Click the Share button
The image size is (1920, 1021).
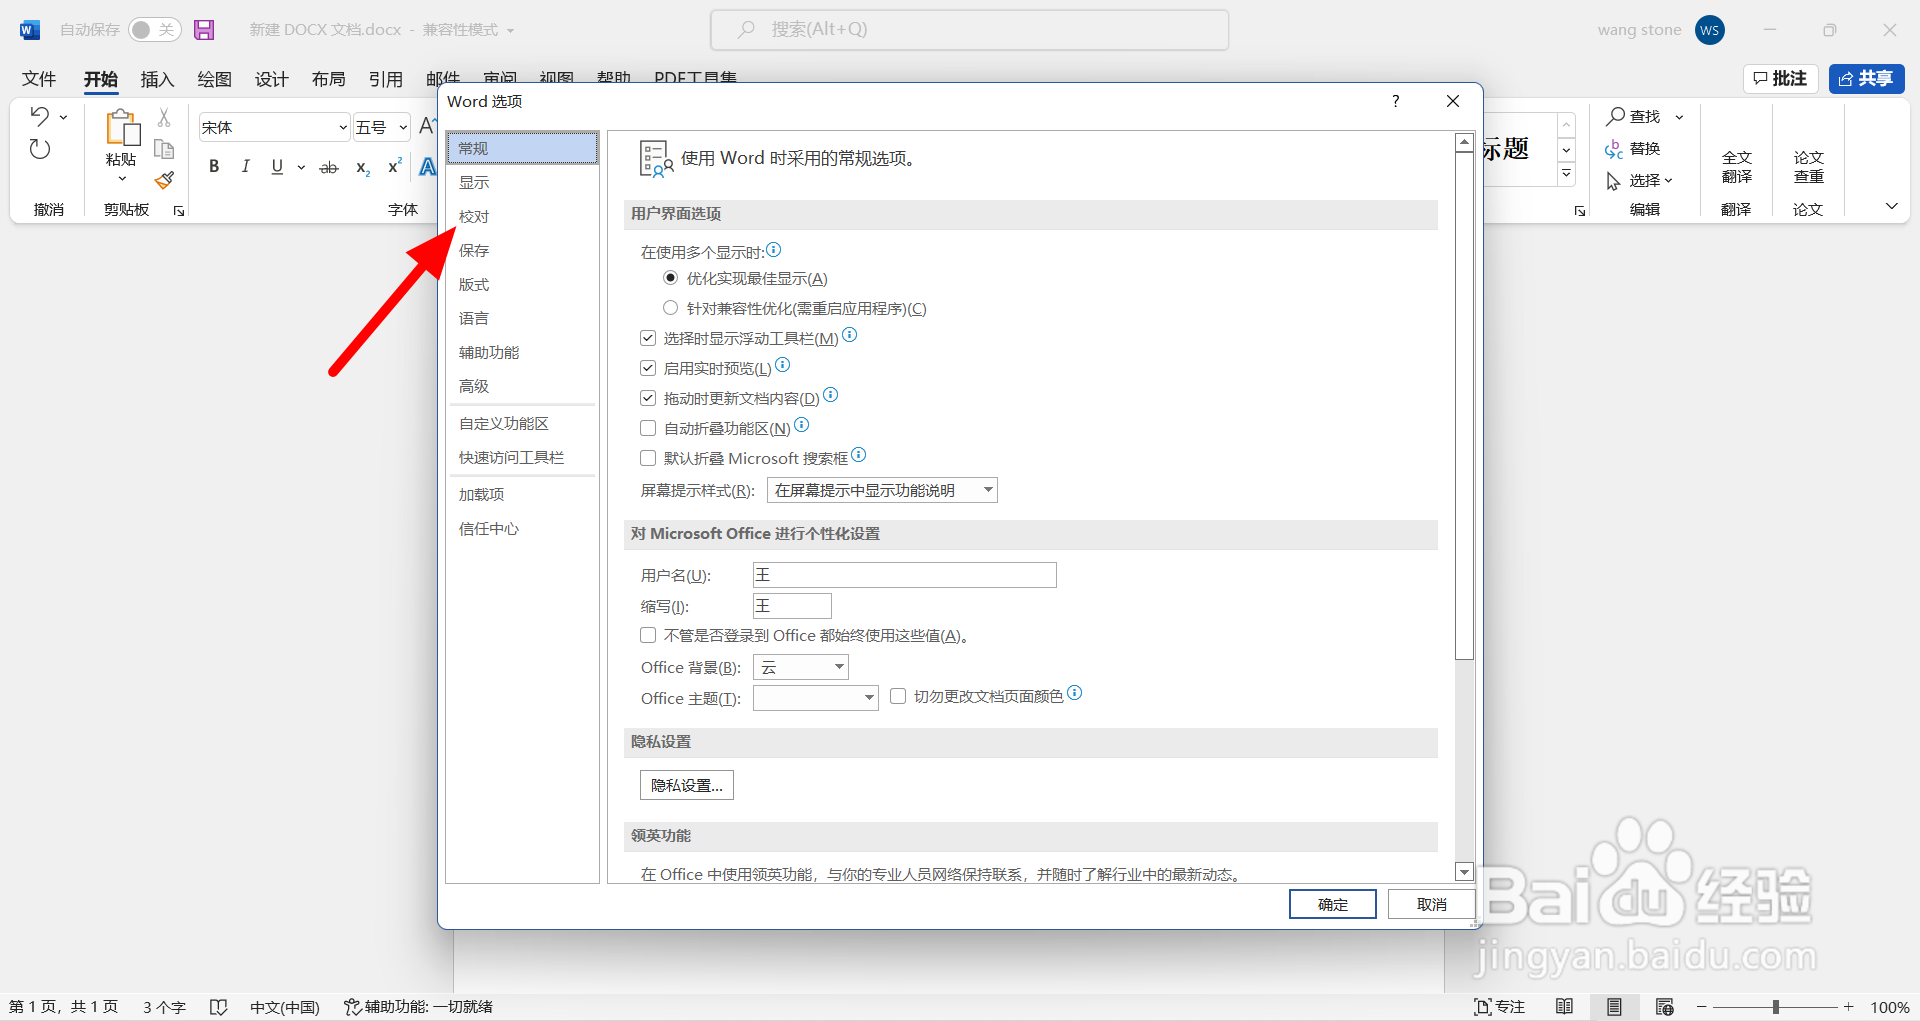(x=1866, y=79)
